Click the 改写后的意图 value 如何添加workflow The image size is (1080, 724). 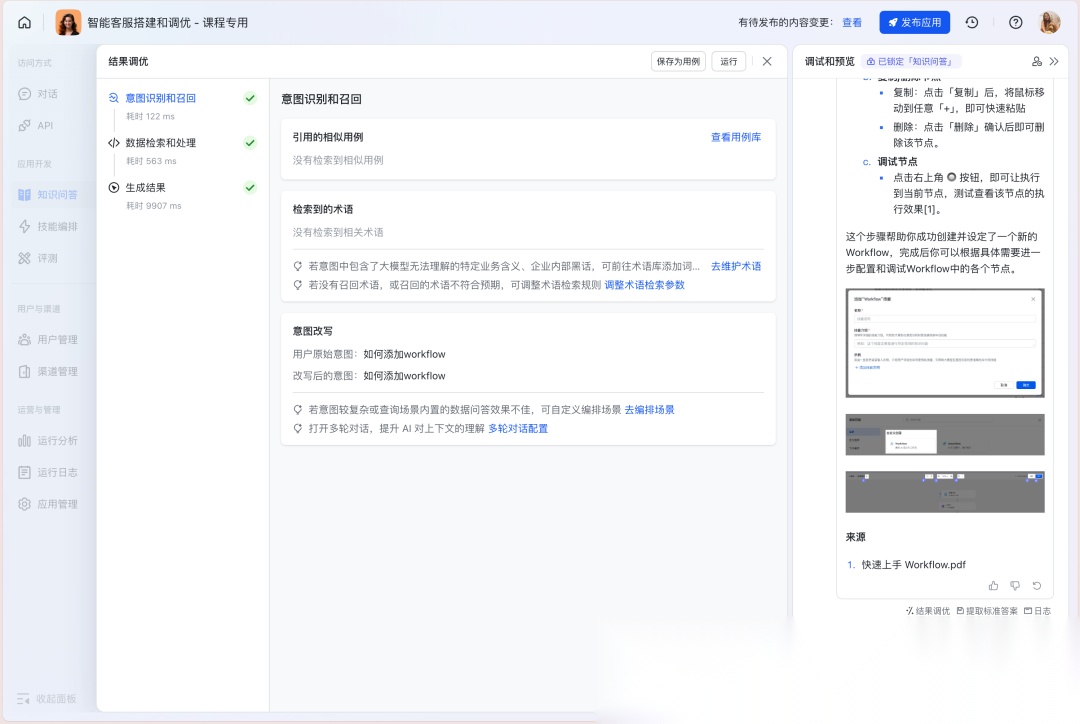[x=404, y=376]
